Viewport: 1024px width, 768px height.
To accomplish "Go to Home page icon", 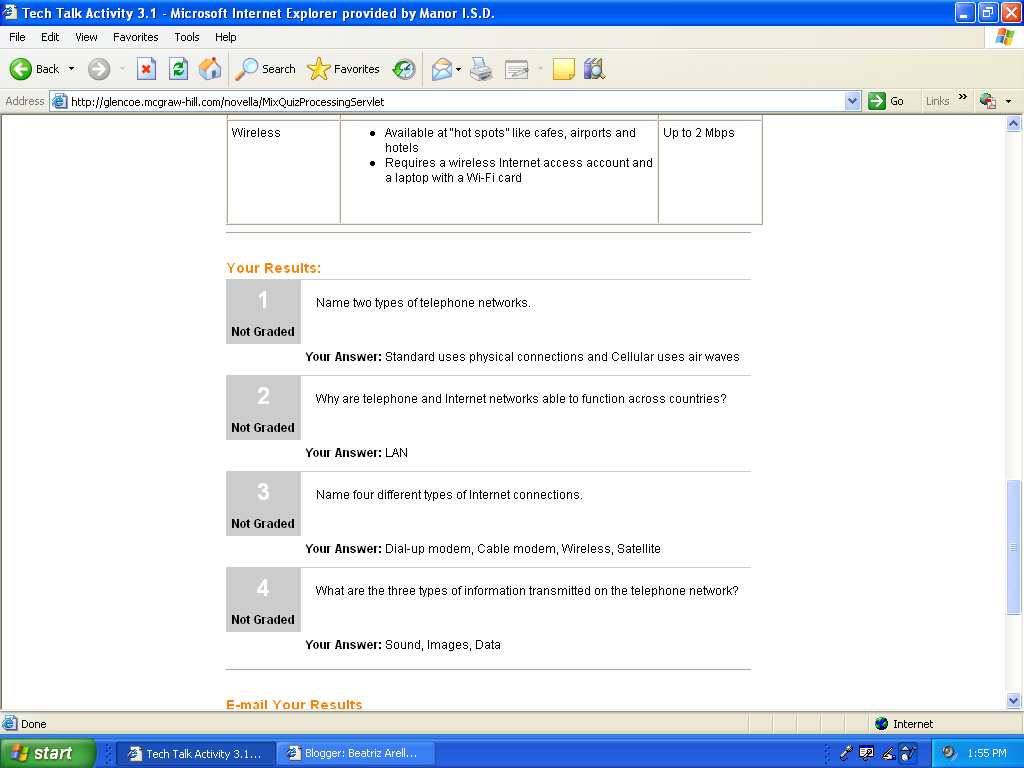I will coord(210,69).
